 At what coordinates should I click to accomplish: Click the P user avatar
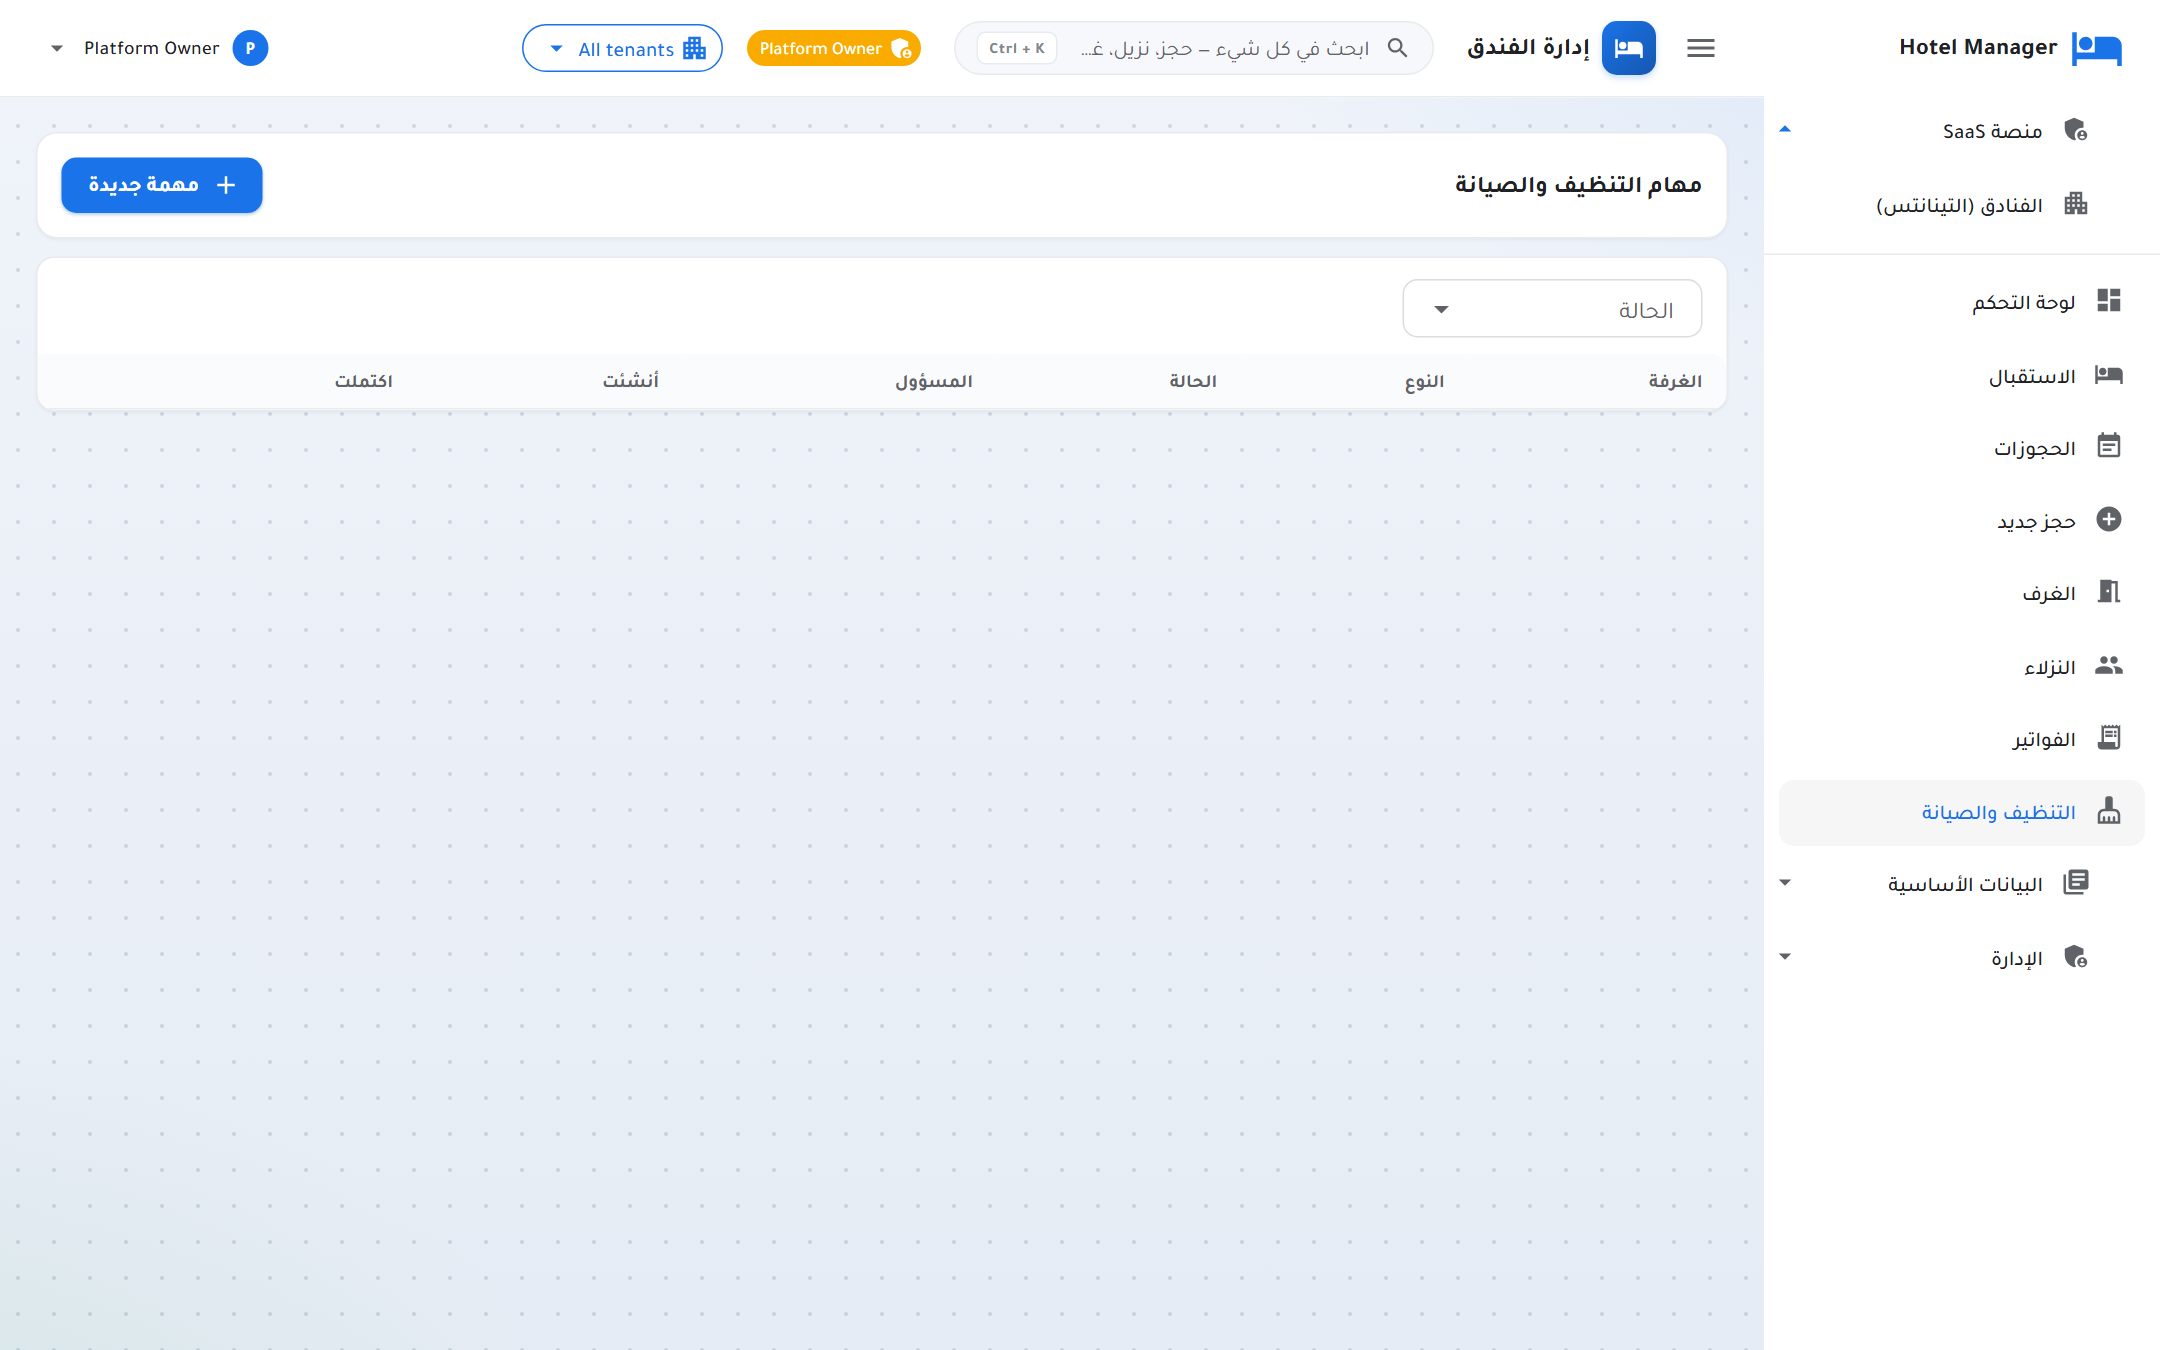click(250, 48)
